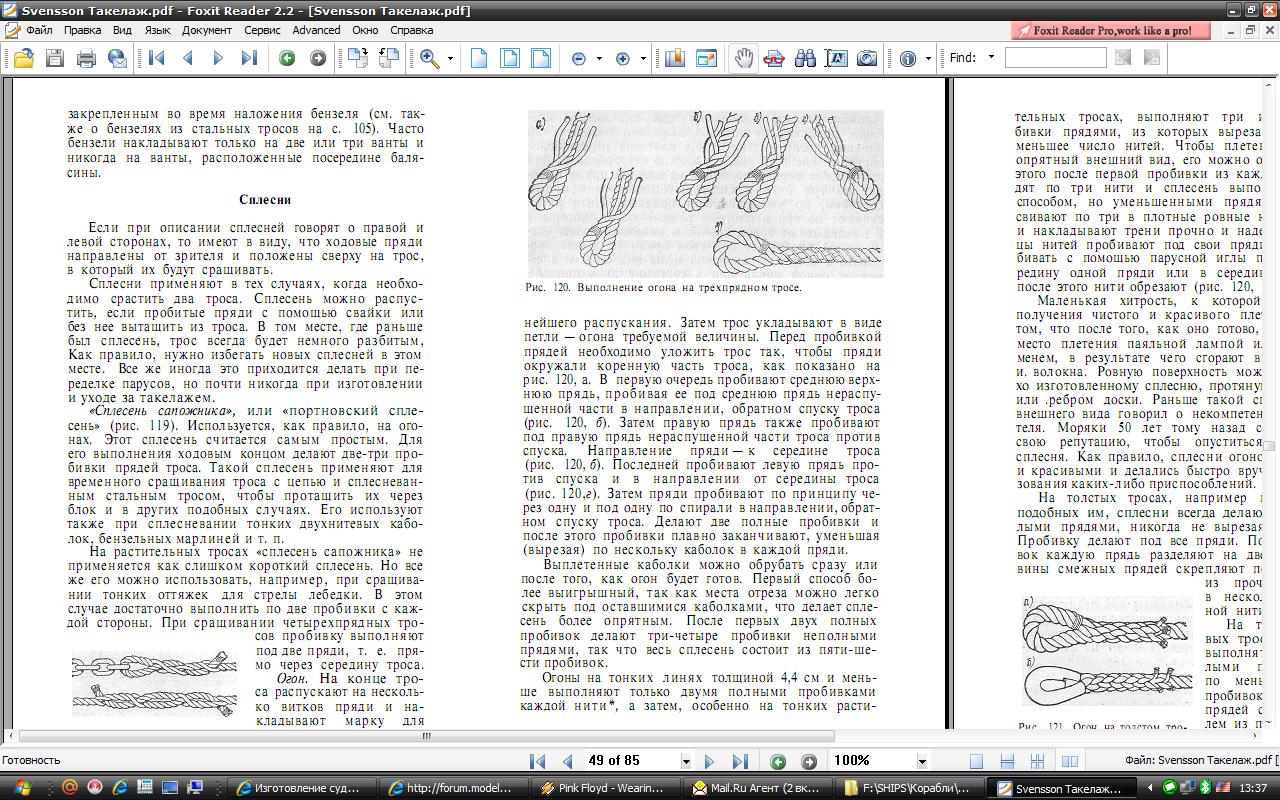The image size is (1280, 800).
Task: Go to first page in status bar
Action: coord(537,762)
